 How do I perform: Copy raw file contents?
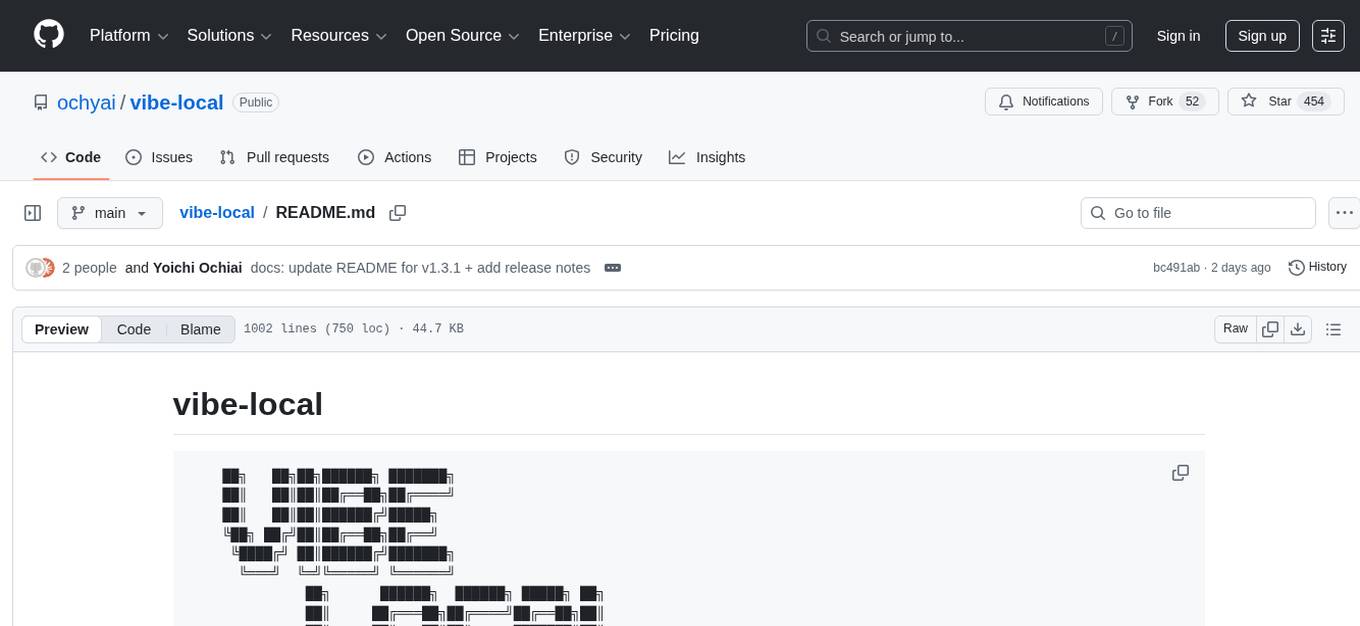click(1271, 329)
